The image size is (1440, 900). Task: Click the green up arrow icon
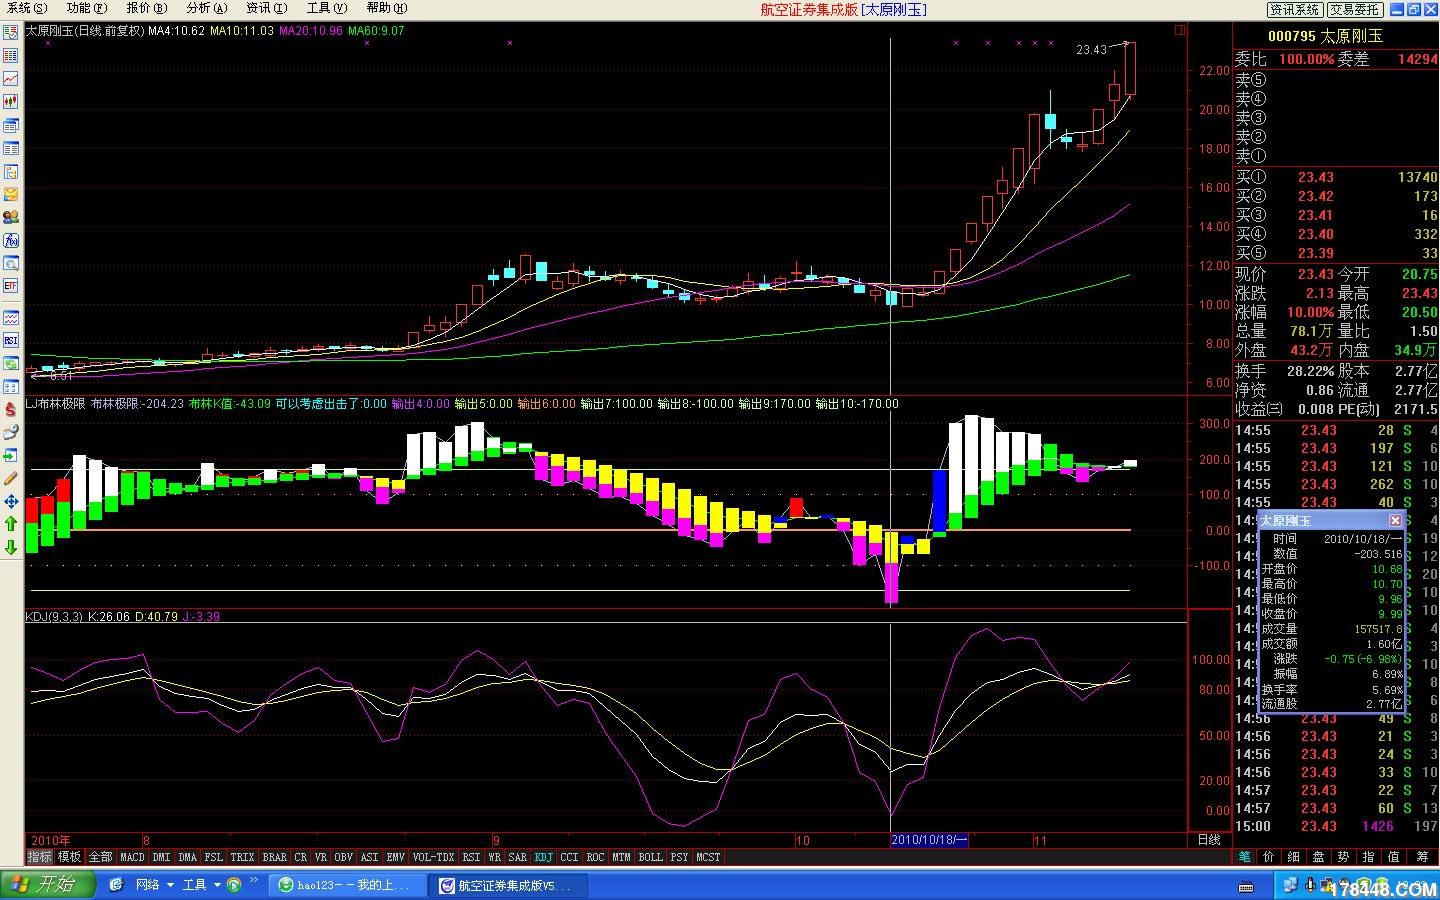11,524
